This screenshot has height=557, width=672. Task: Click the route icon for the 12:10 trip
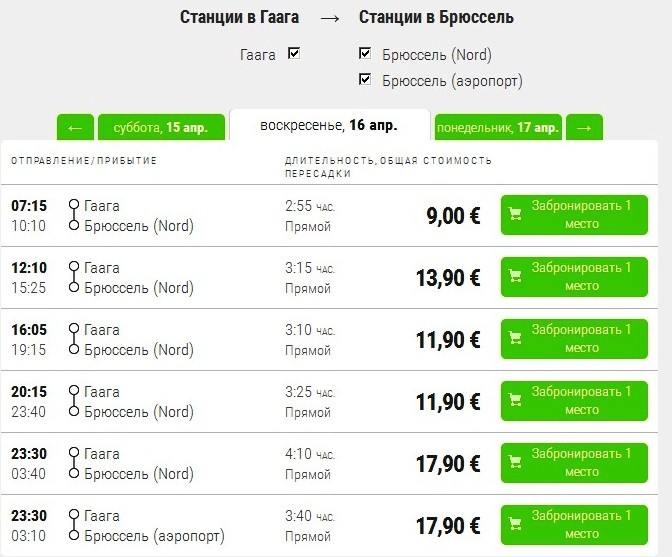pos(73,277)
